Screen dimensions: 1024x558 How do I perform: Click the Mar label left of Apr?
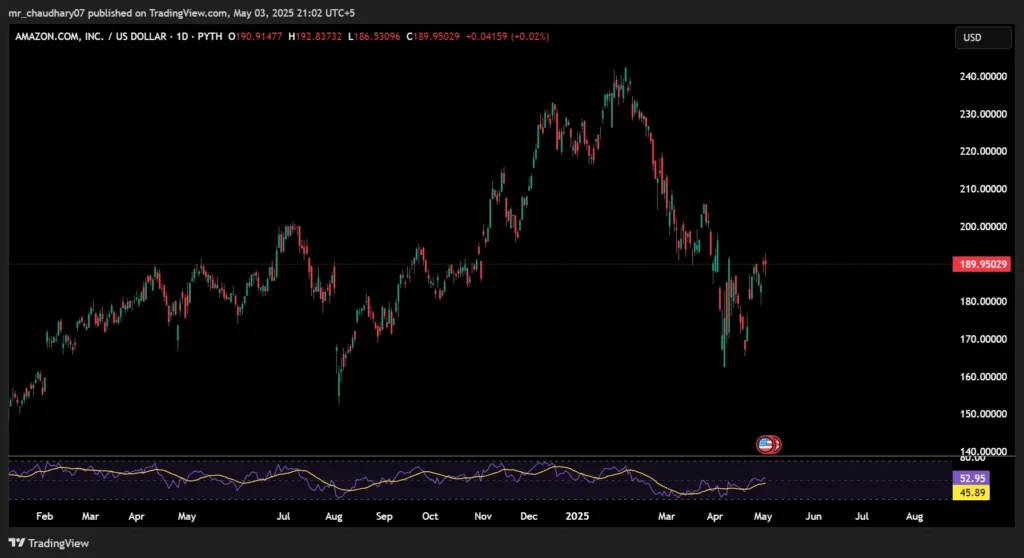point(90,516)
